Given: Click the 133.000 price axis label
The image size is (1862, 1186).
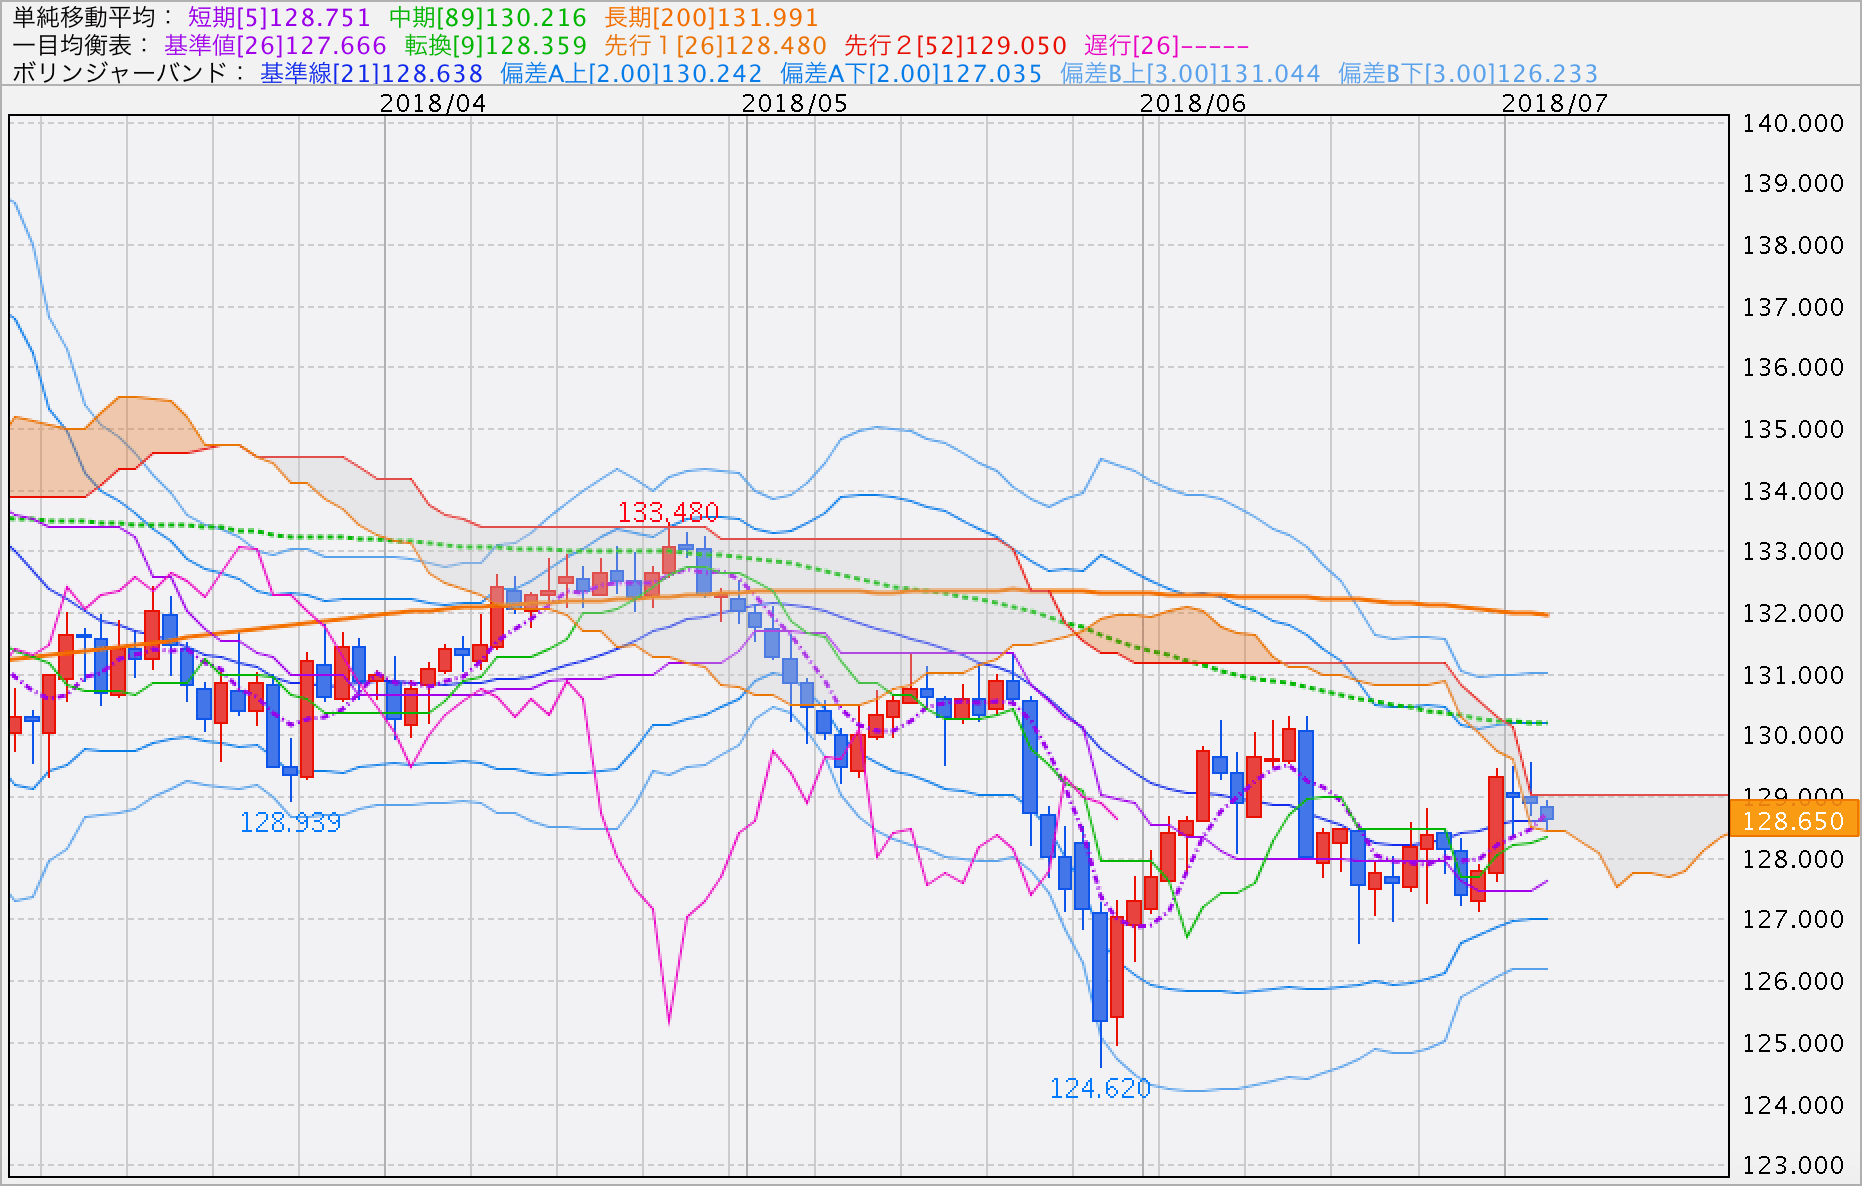Looking at the screenshot, I should [x=1793, y=551].
